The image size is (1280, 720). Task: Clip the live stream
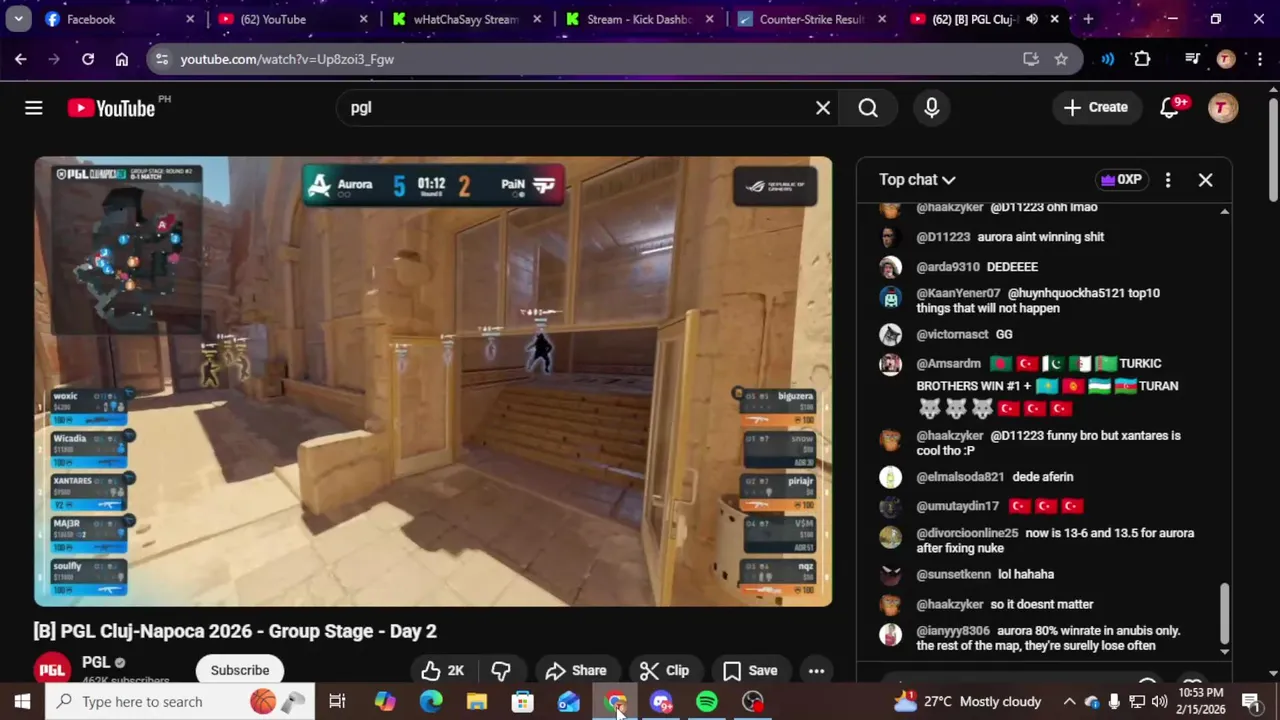coord(665,671)
